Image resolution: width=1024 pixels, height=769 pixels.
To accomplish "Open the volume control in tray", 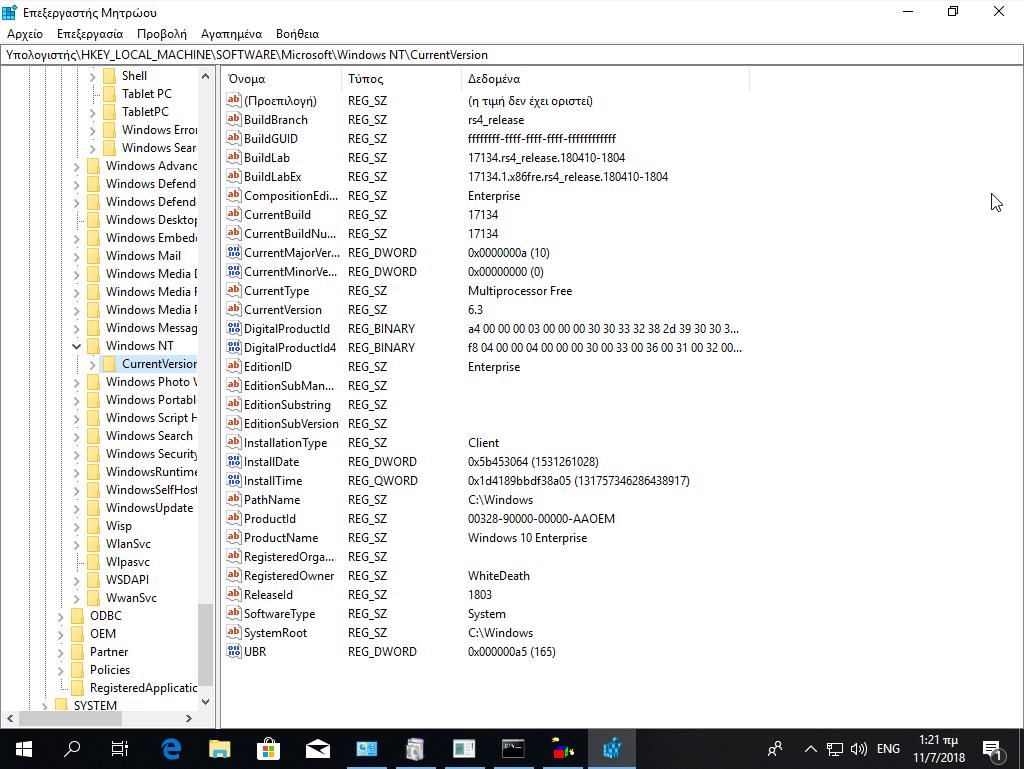I will point(859,749).
